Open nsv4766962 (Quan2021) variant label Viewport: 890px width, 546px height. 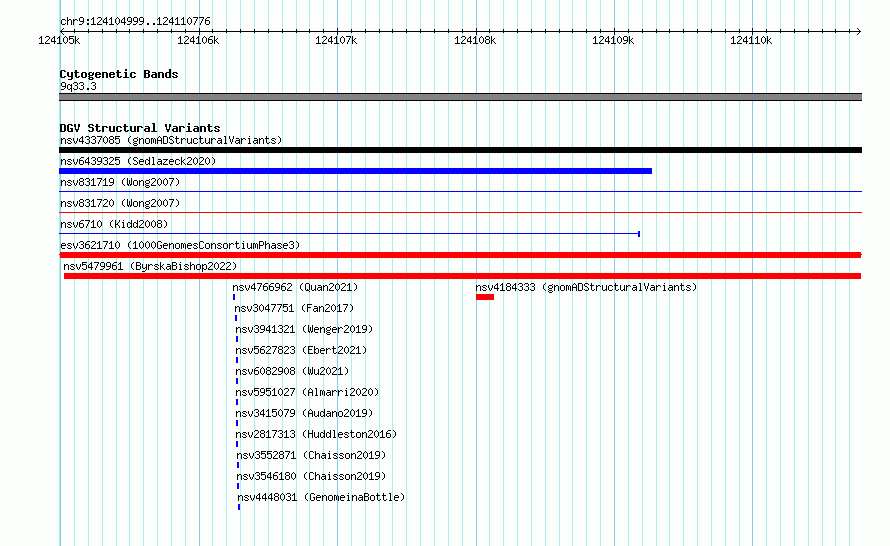295,287
